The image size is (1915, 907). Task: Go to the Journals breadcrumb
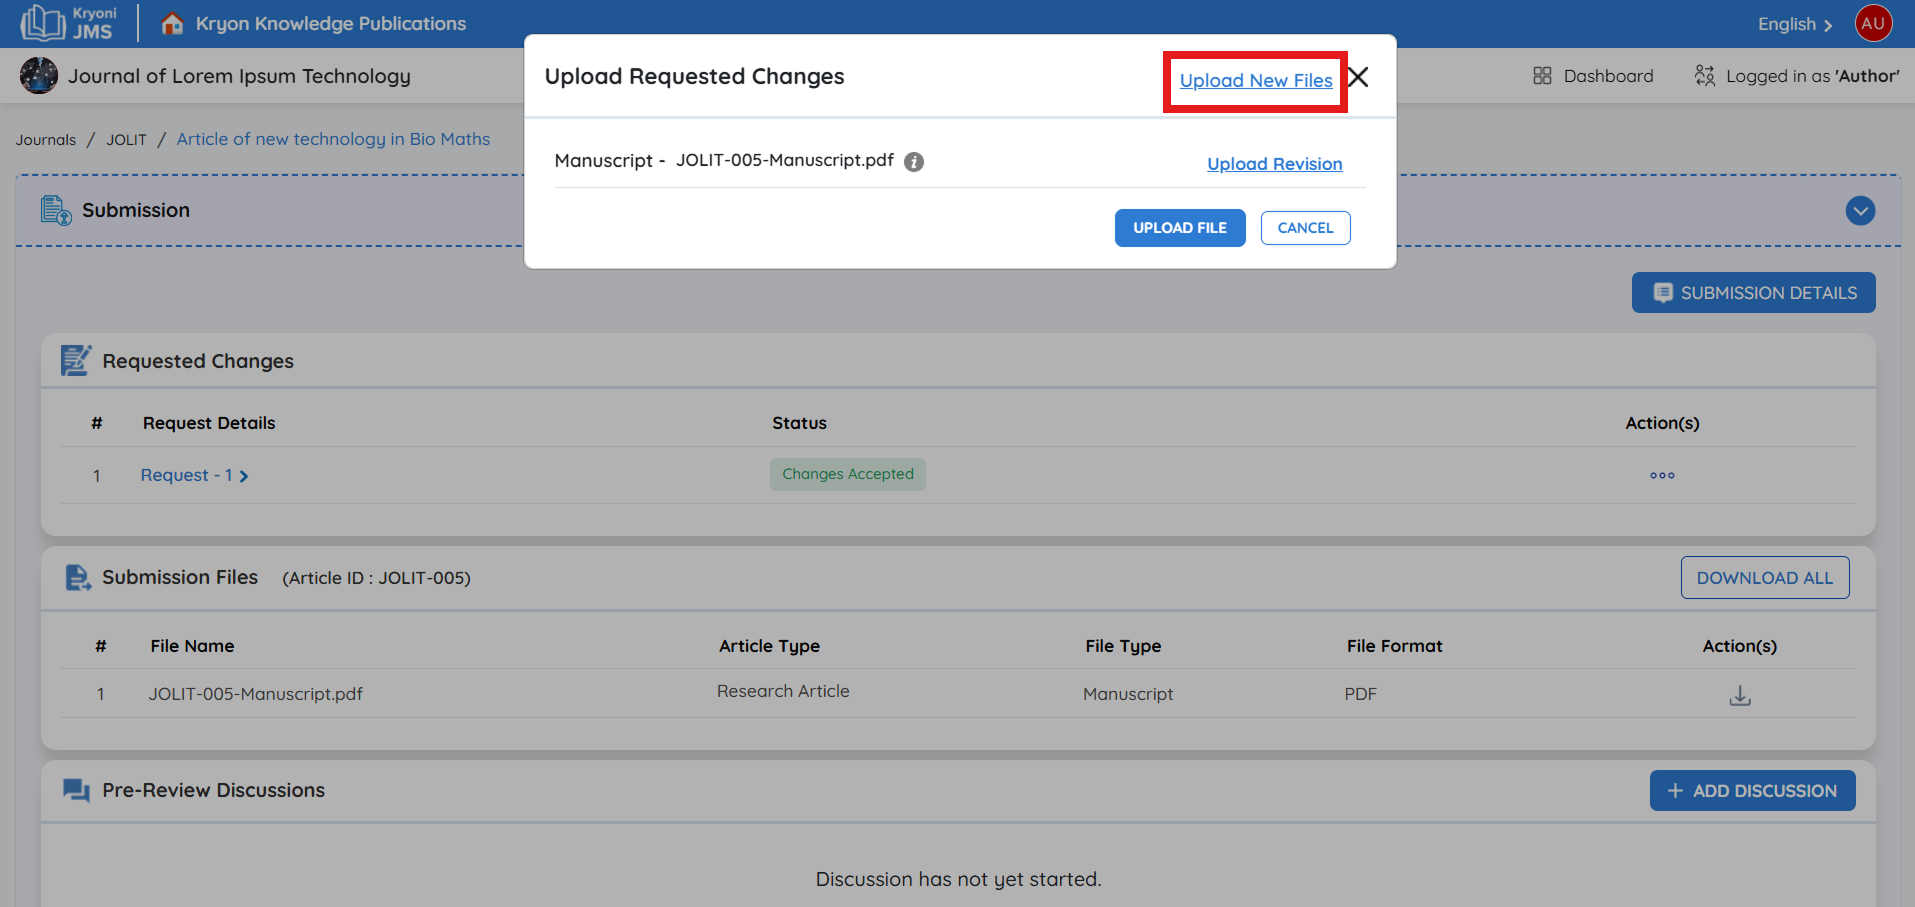point(46,140)
